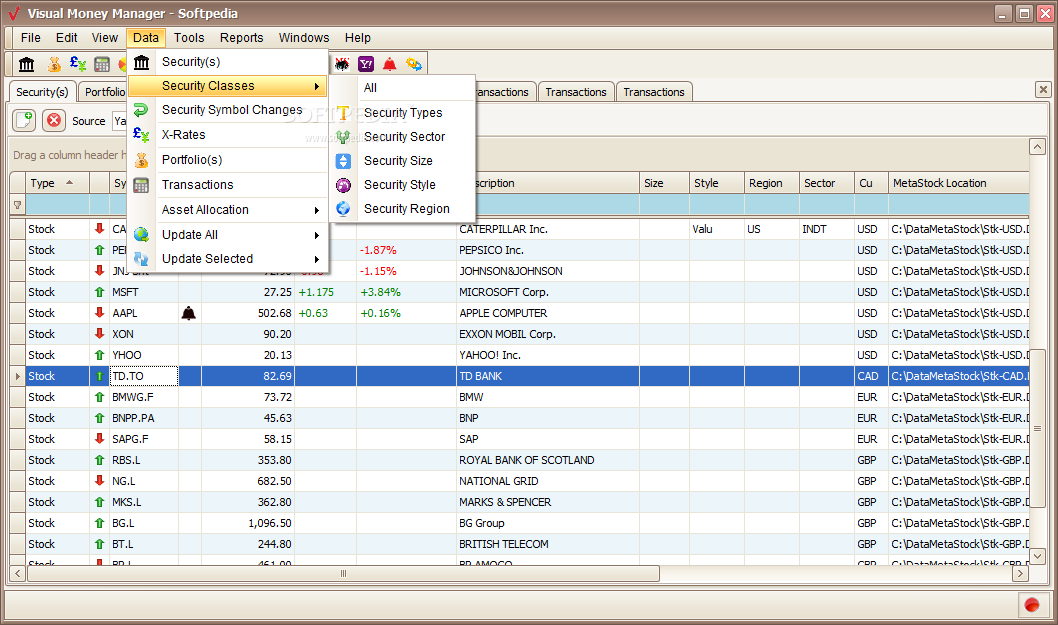Click the horizontal scrollbar thumb

click(343, 573)
